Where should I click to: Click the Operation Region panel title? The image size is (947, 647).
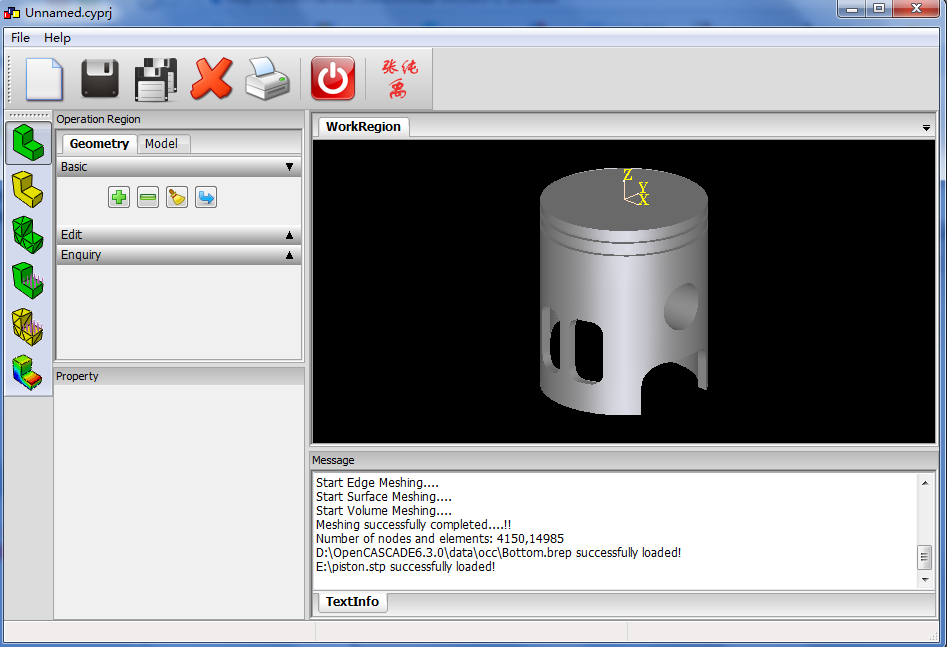[x=98, y=119]
